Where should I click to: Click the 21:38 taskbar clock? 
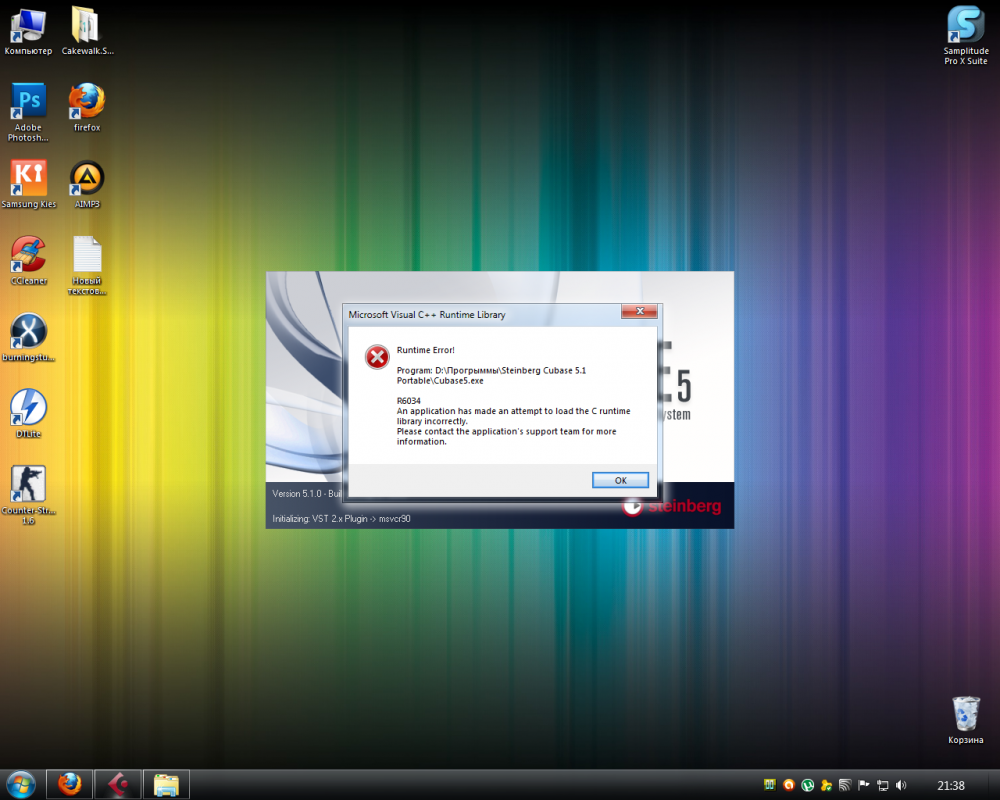tap(950, 785)
